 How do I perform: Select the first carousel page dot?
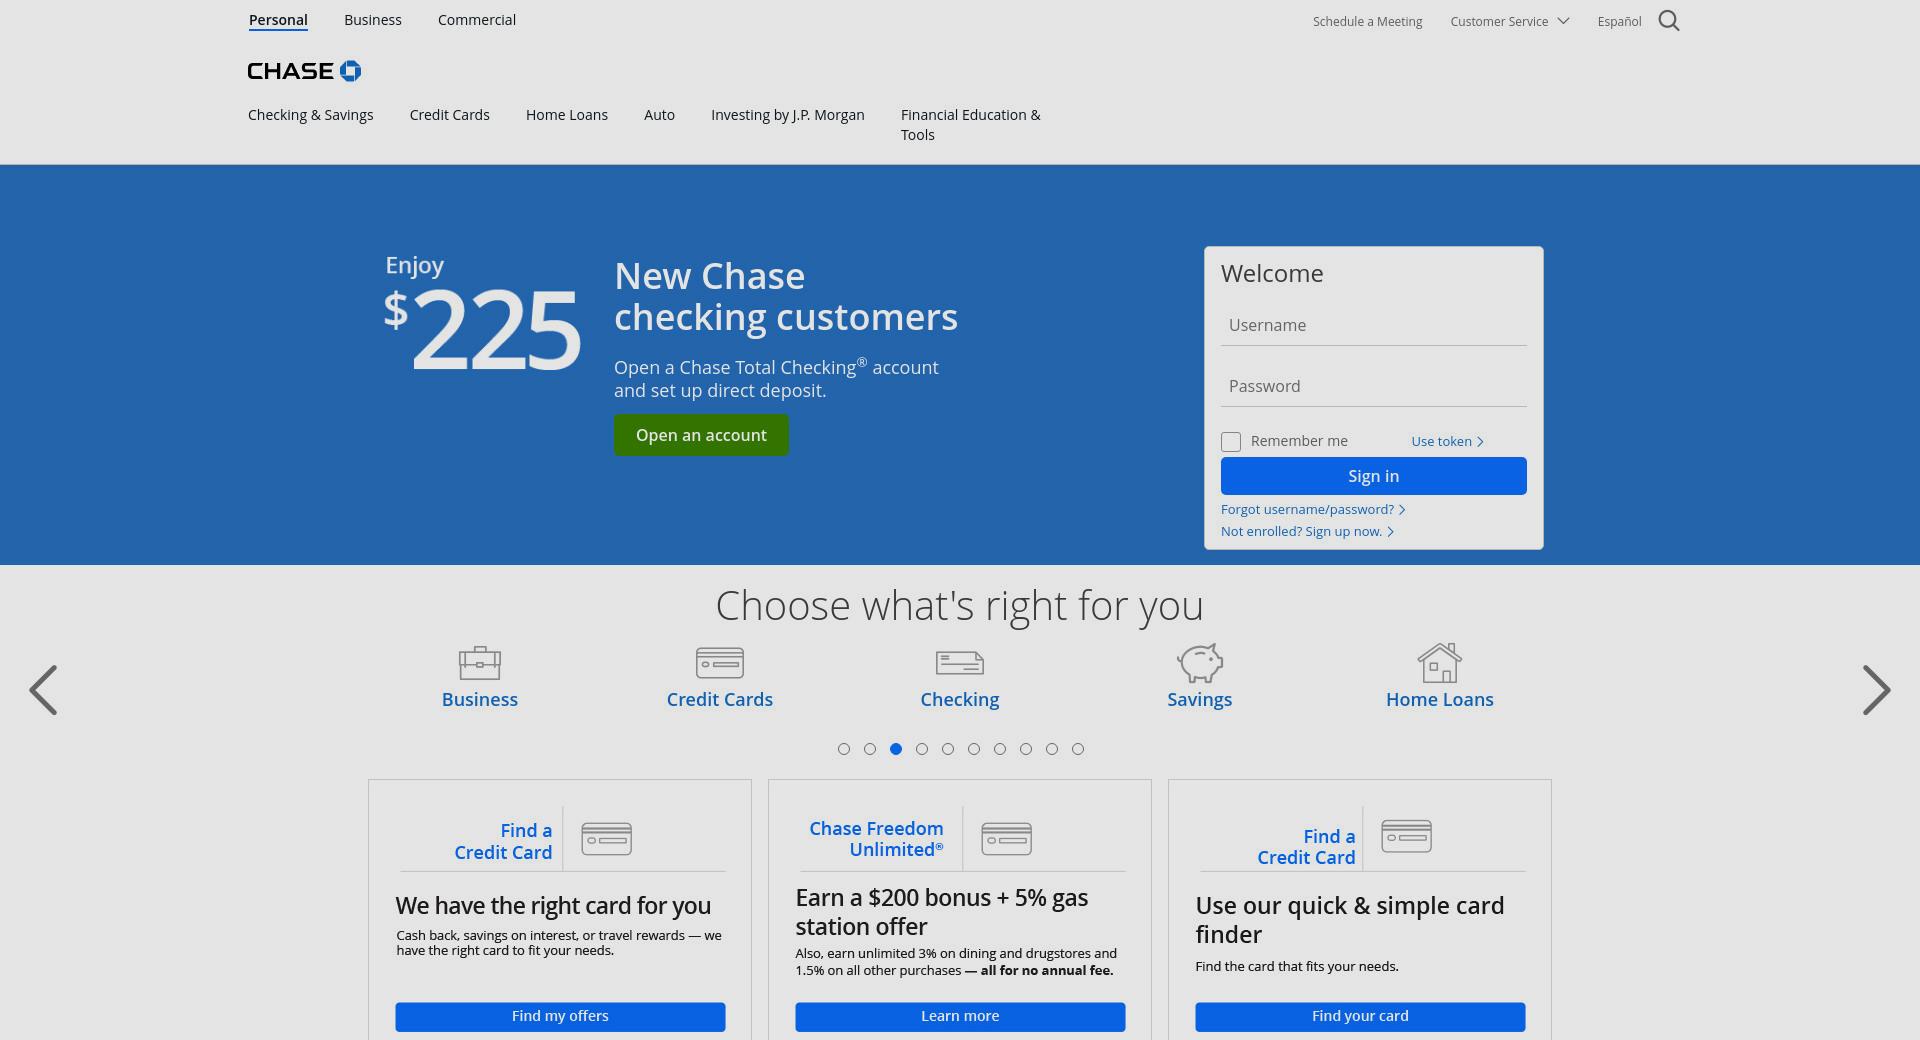pyautogui.click(x=844, y=749)
